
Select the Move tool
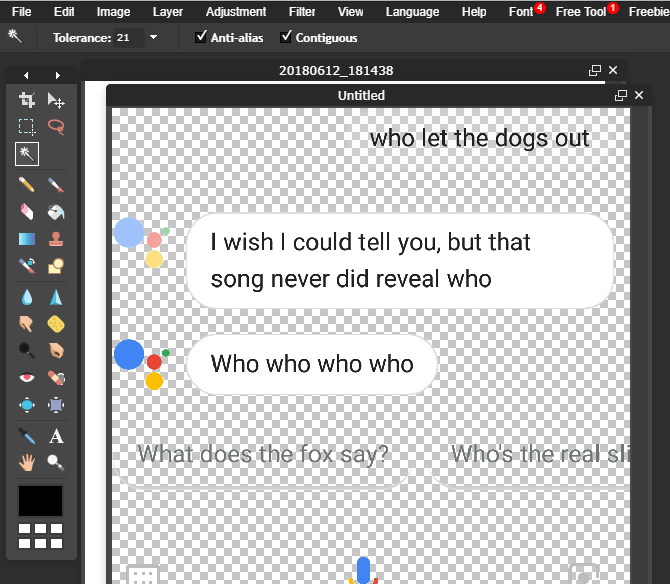[x=56, y=100]
